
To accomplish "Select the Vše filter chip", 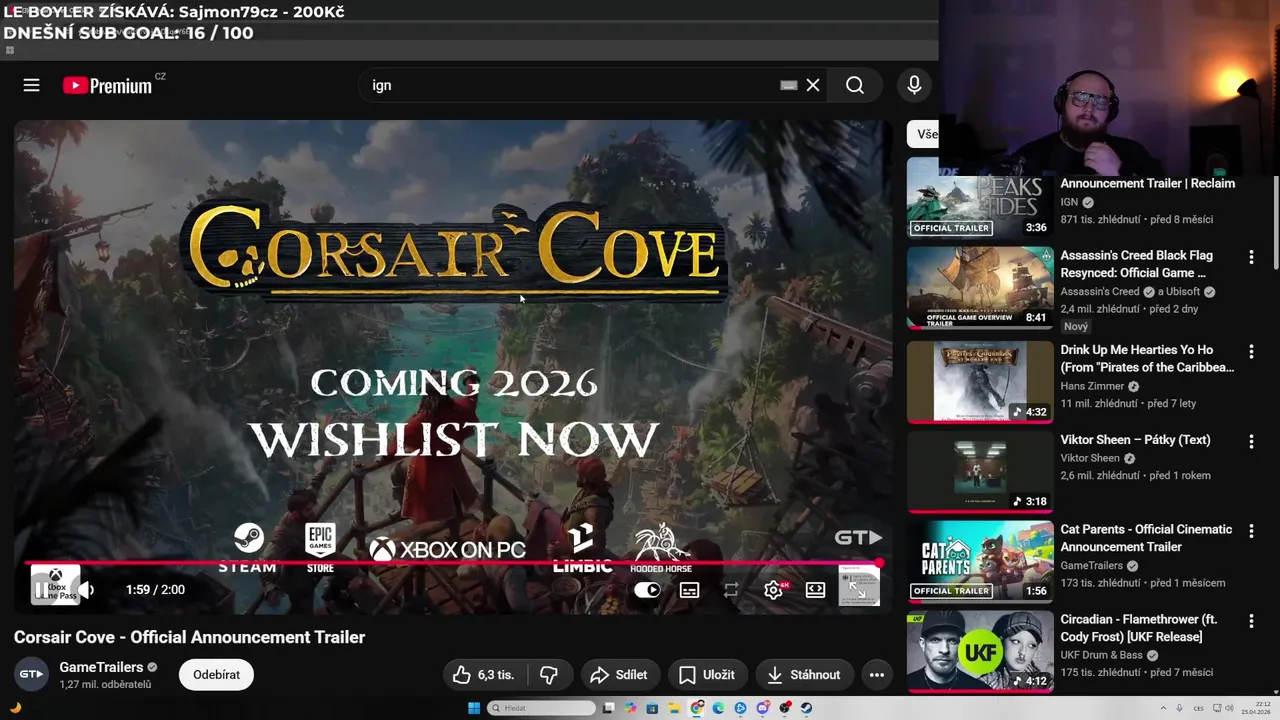I will point(924,134).
